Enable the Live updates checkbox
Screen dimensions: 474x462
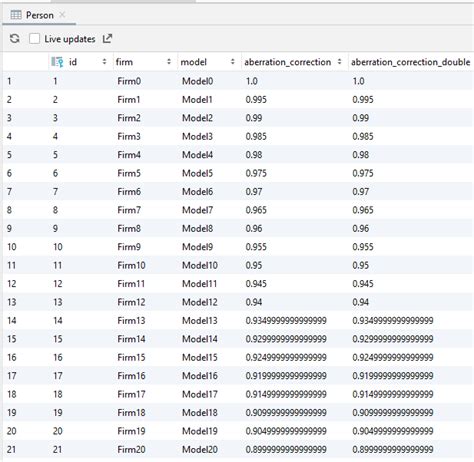pos(34,39)
